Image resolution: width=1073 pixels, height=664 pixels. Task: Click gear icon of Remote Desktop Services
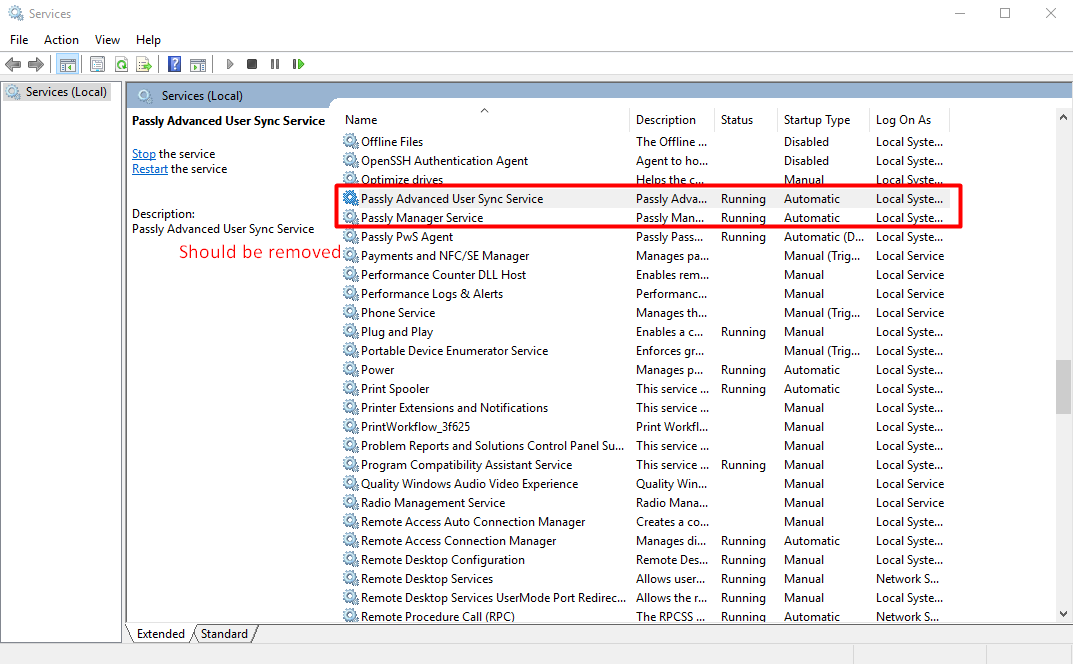coord(350,578)
